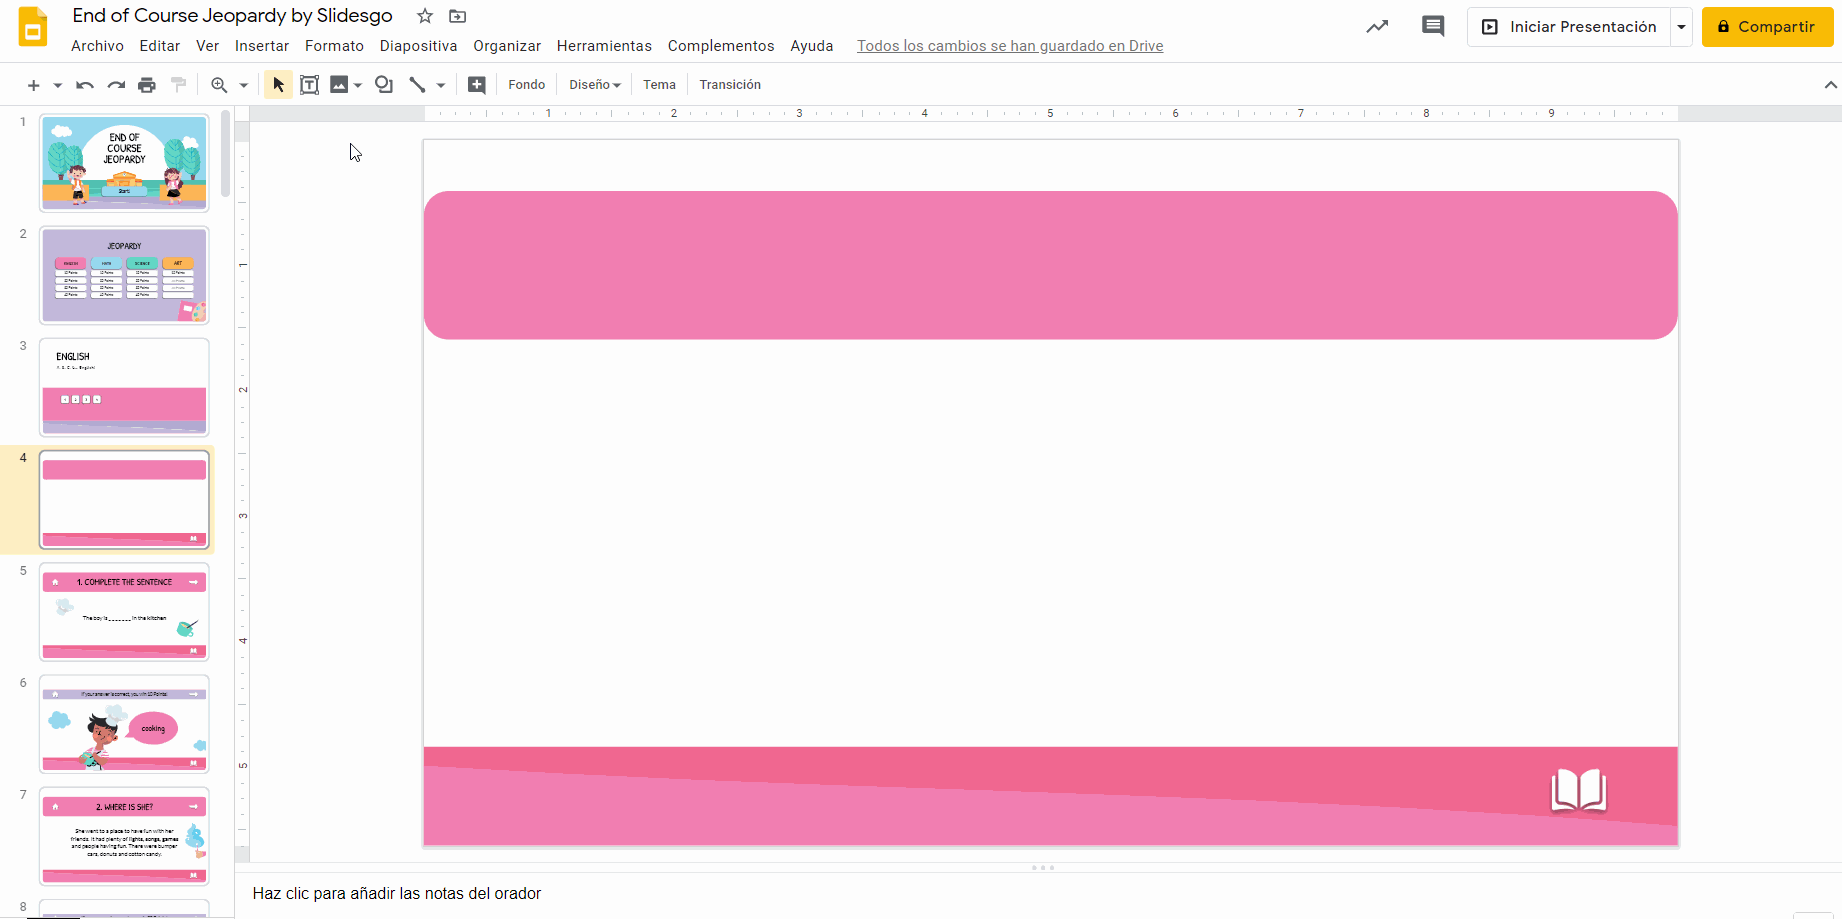The image size is (1842, 919).
Task: Click the Fondo background button
Action: click(x=527, y=85)
